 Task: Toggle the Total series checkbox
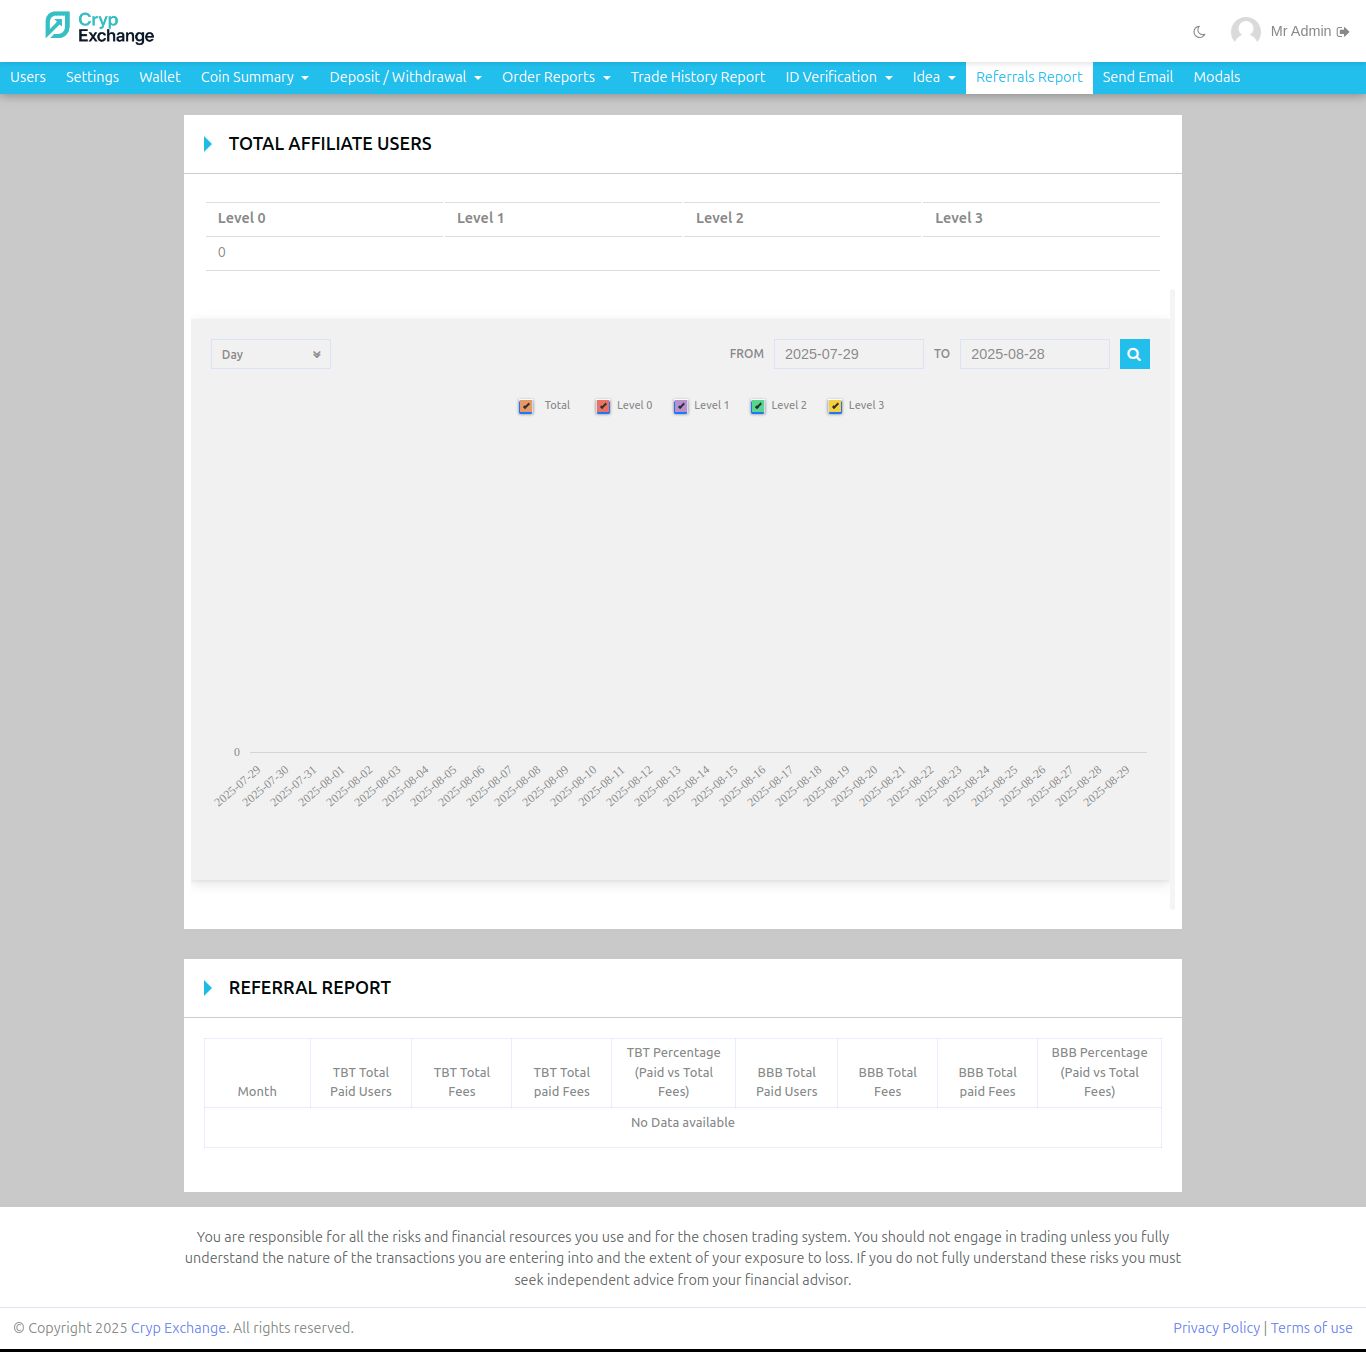[526, 406]
